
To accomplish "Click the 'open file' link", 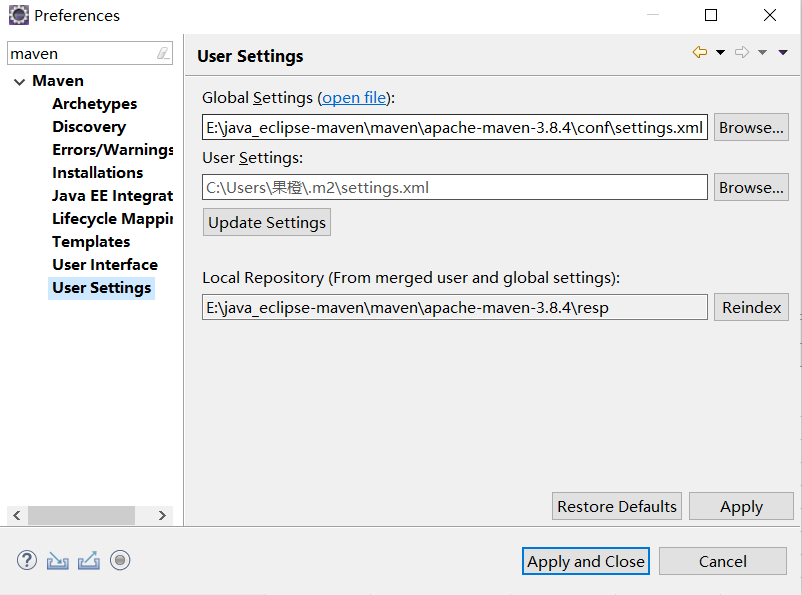I will (x=354, y=98).
